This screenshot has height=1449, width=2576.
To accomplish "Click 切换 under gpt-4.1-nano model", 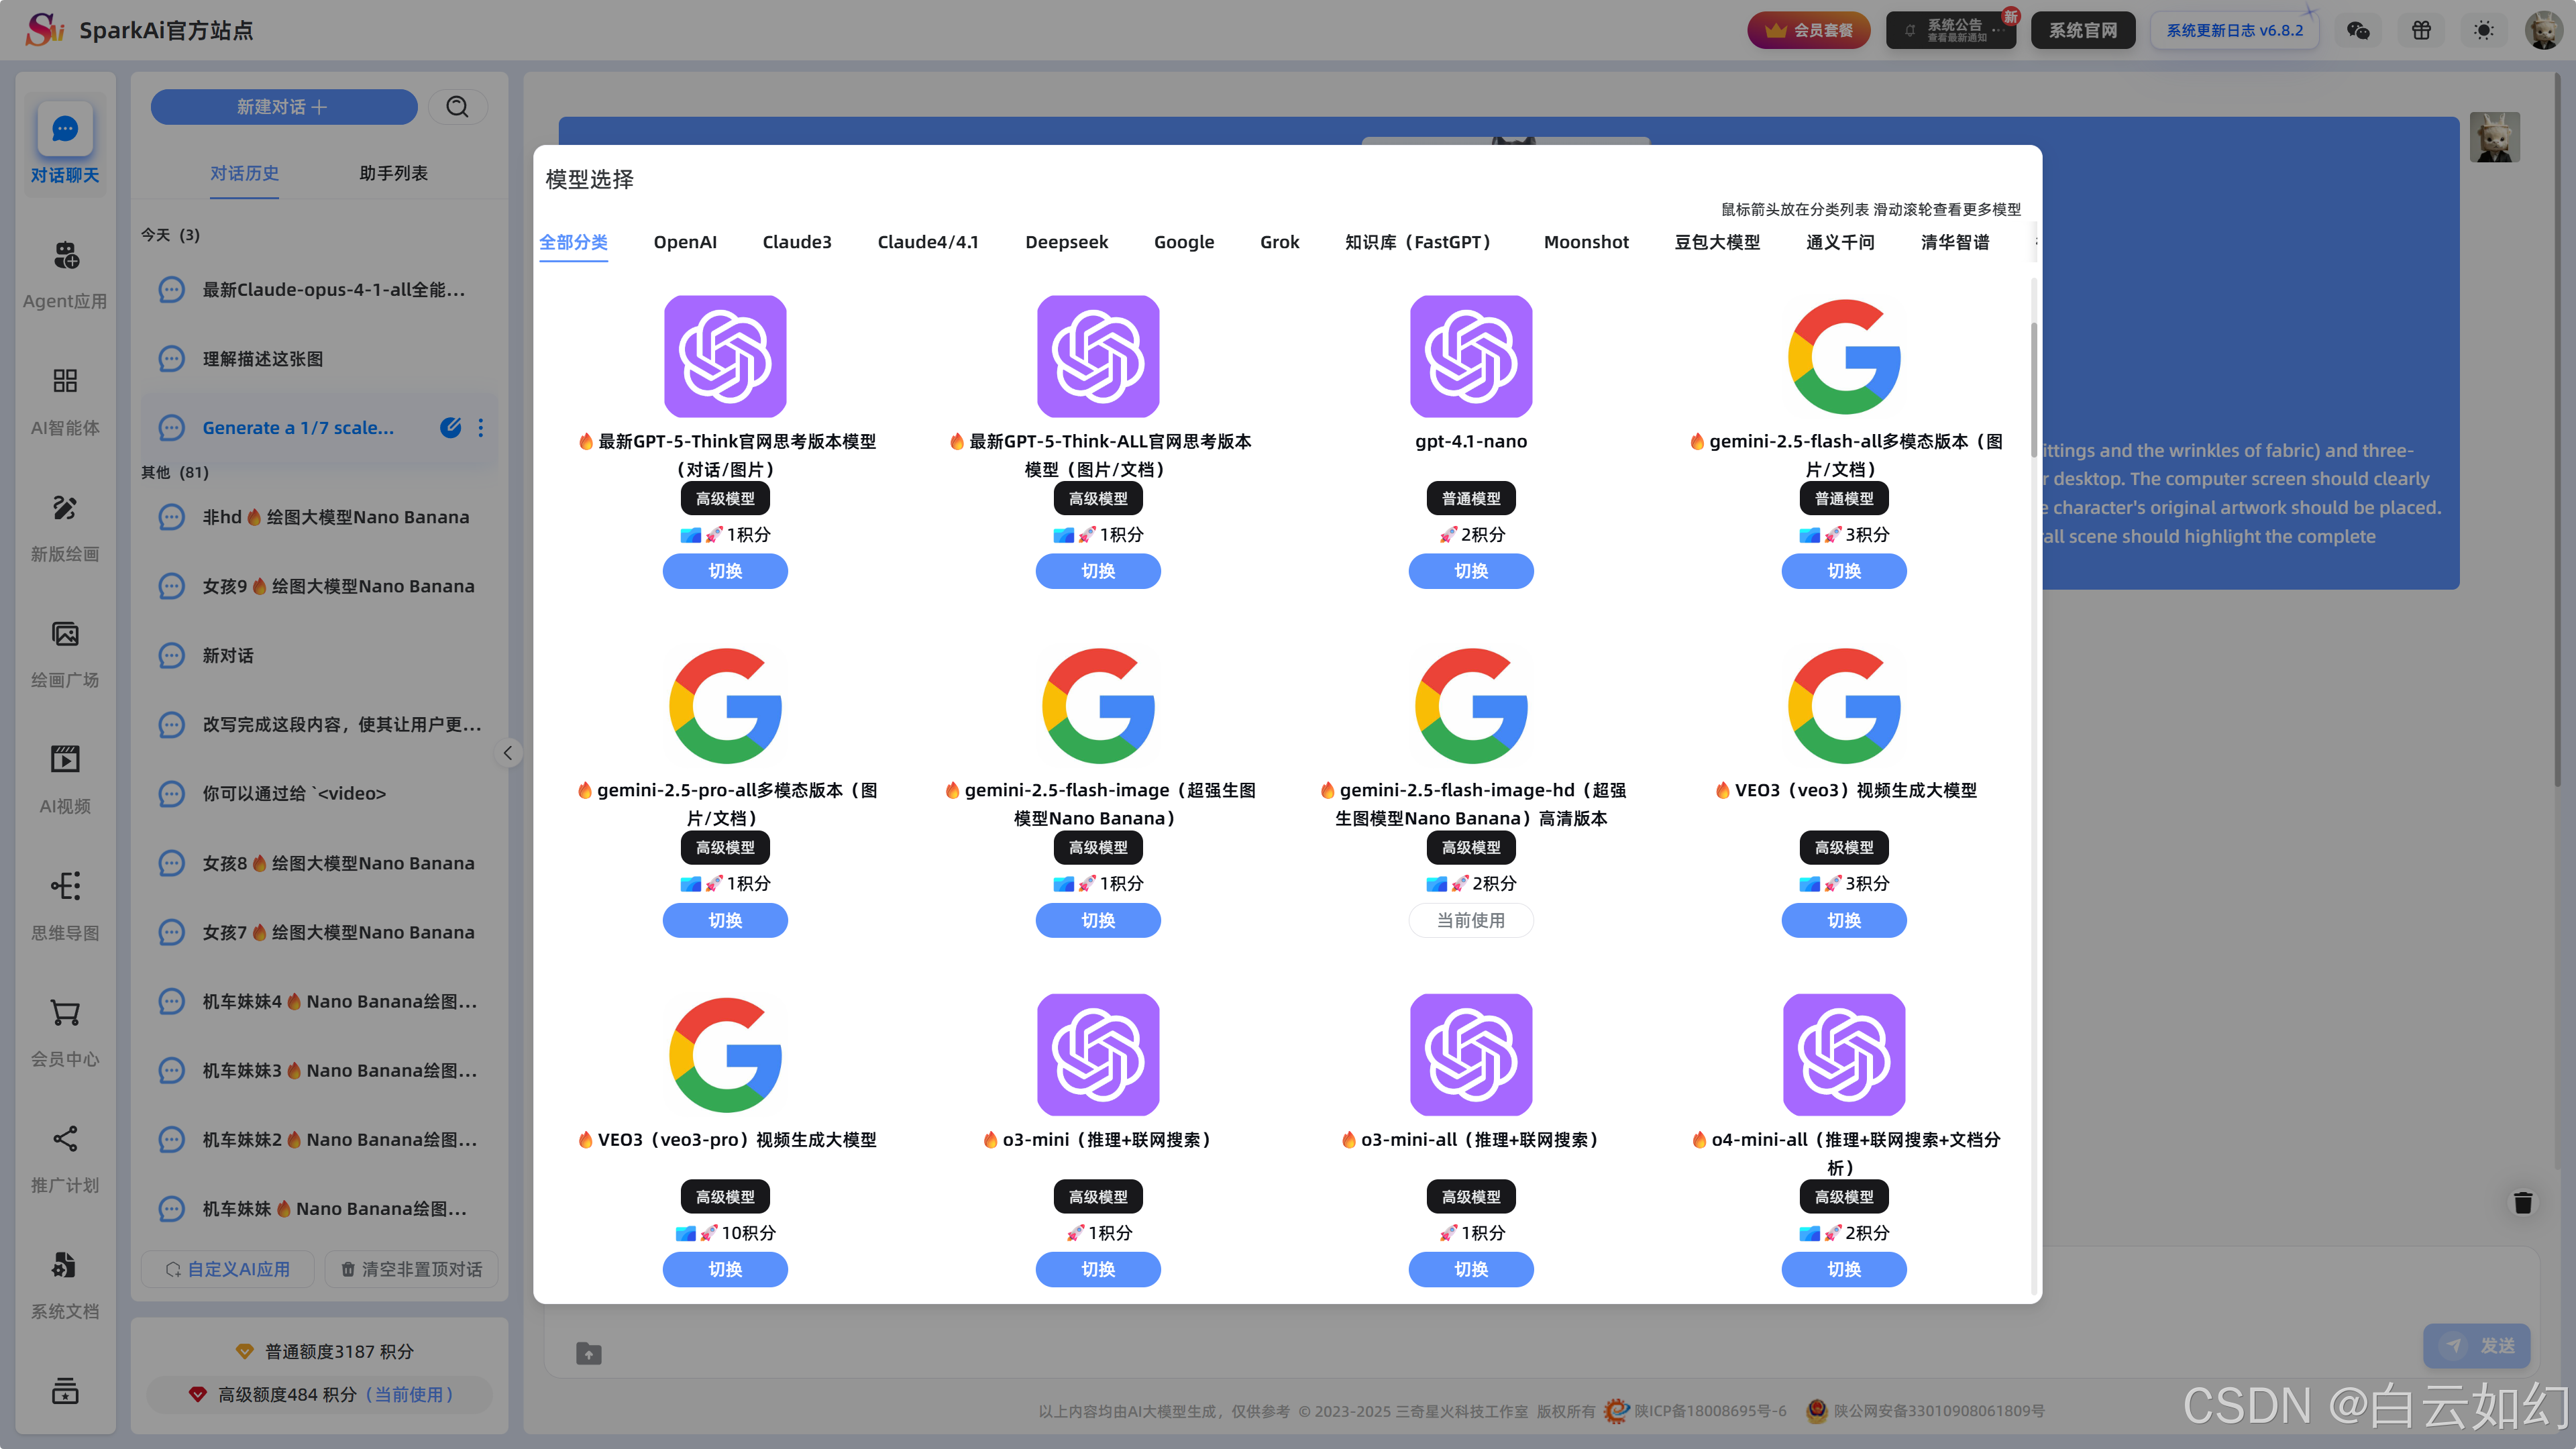I will click(1470, 571).
